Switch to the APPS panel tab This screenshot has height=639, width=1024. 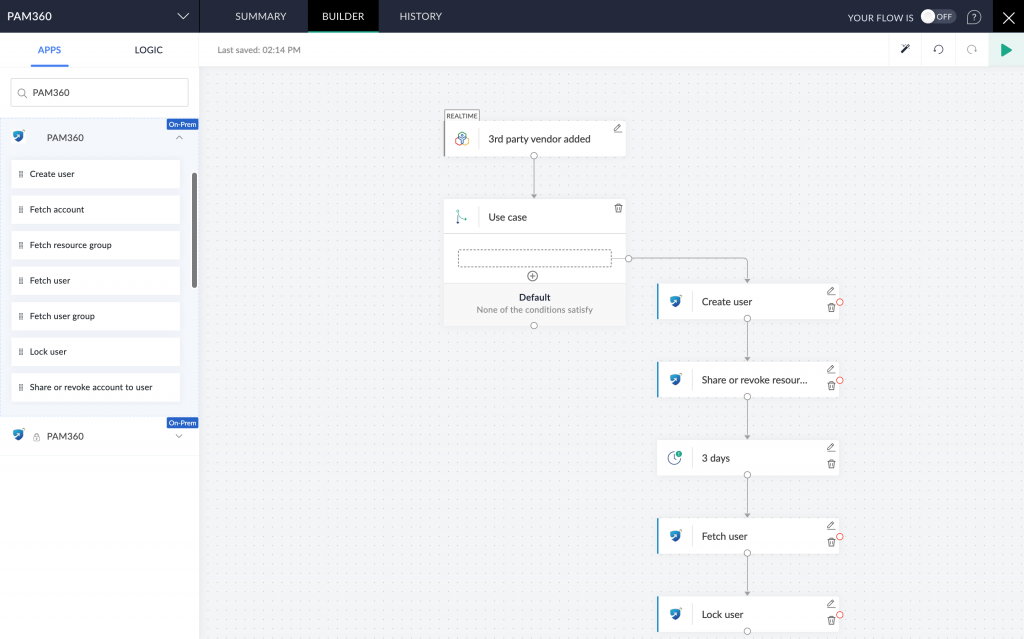pos(49,50)
